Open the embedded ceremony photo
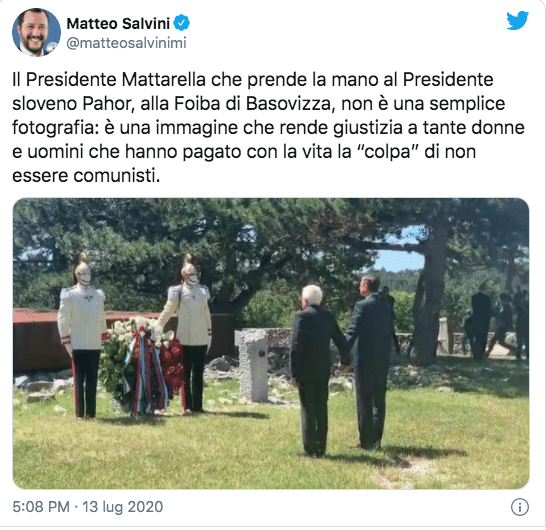546x530 pixels. [x=271, y=343]
